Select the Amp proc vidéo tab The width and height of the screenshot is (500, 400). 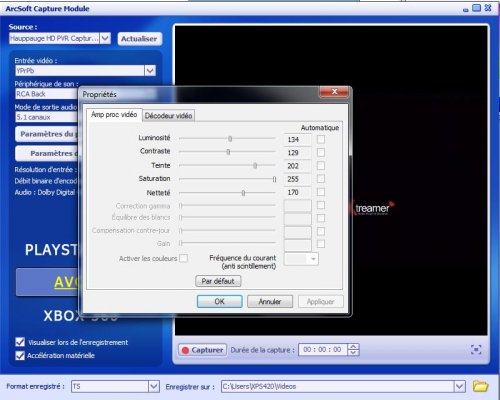coord(114,115)
